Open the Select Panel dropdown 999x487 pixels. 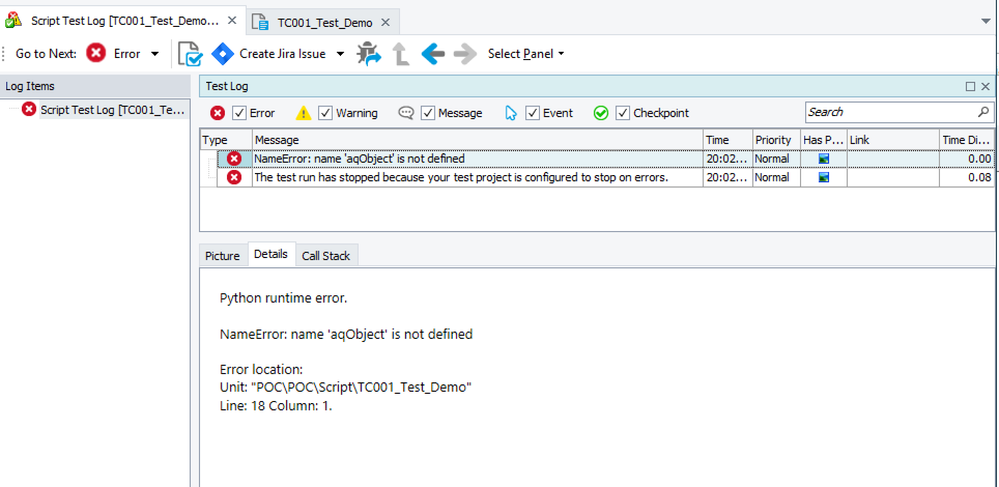pos(526,54)
